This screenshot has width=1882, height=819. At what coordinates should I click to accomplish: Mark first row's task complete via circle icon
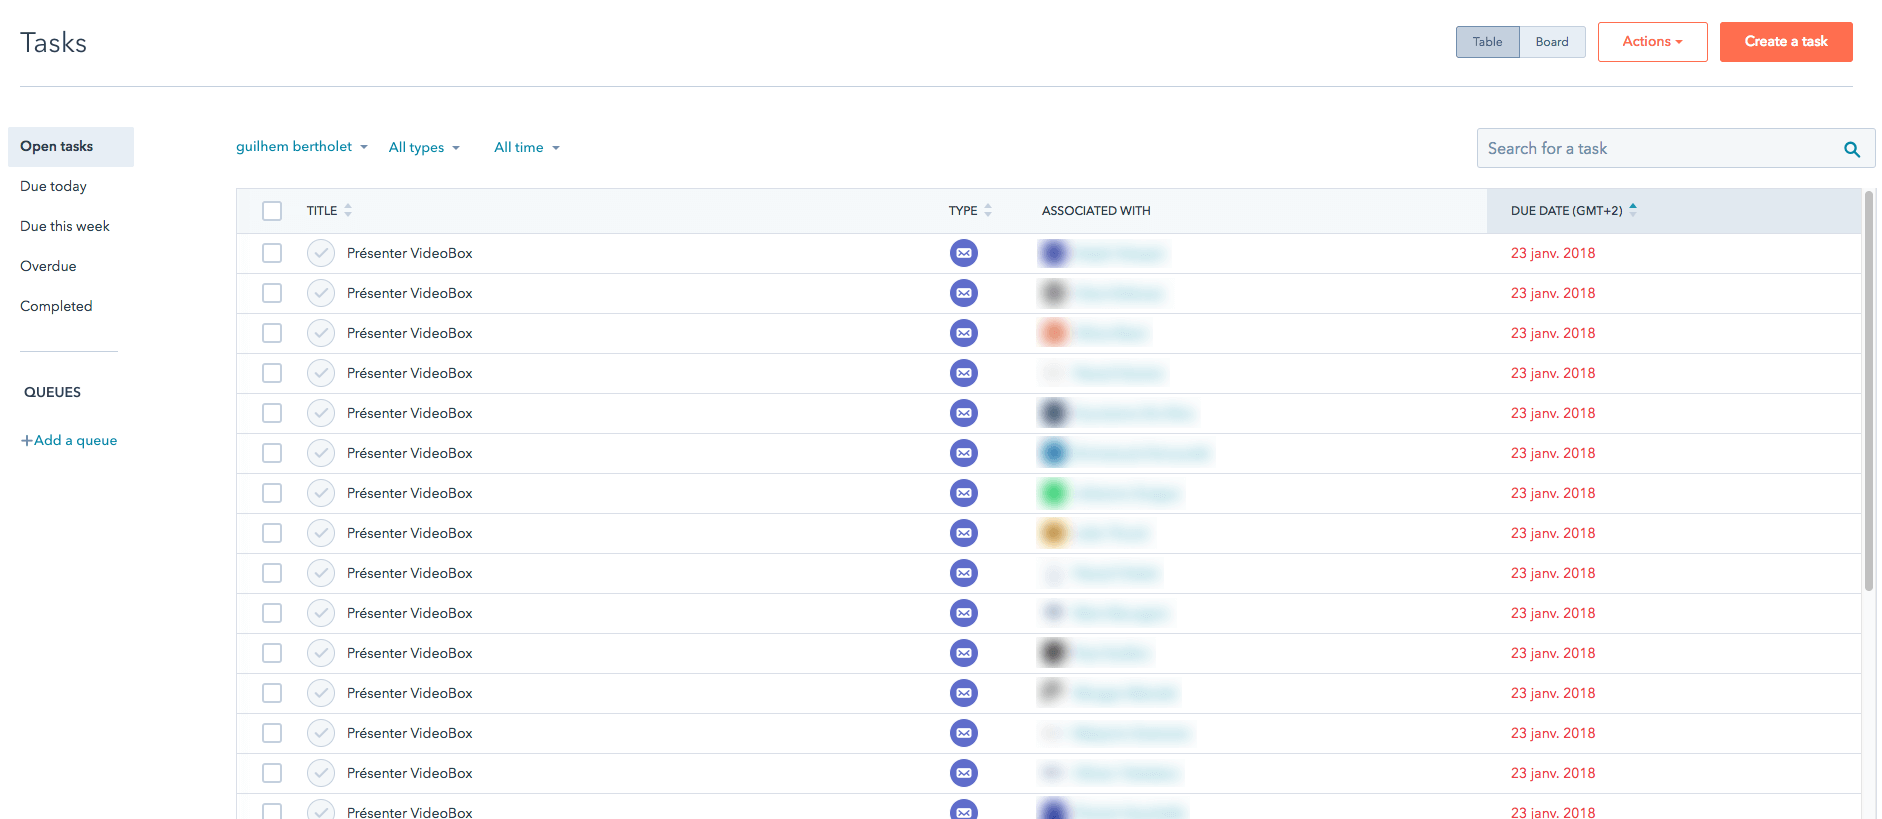point(321,253)
